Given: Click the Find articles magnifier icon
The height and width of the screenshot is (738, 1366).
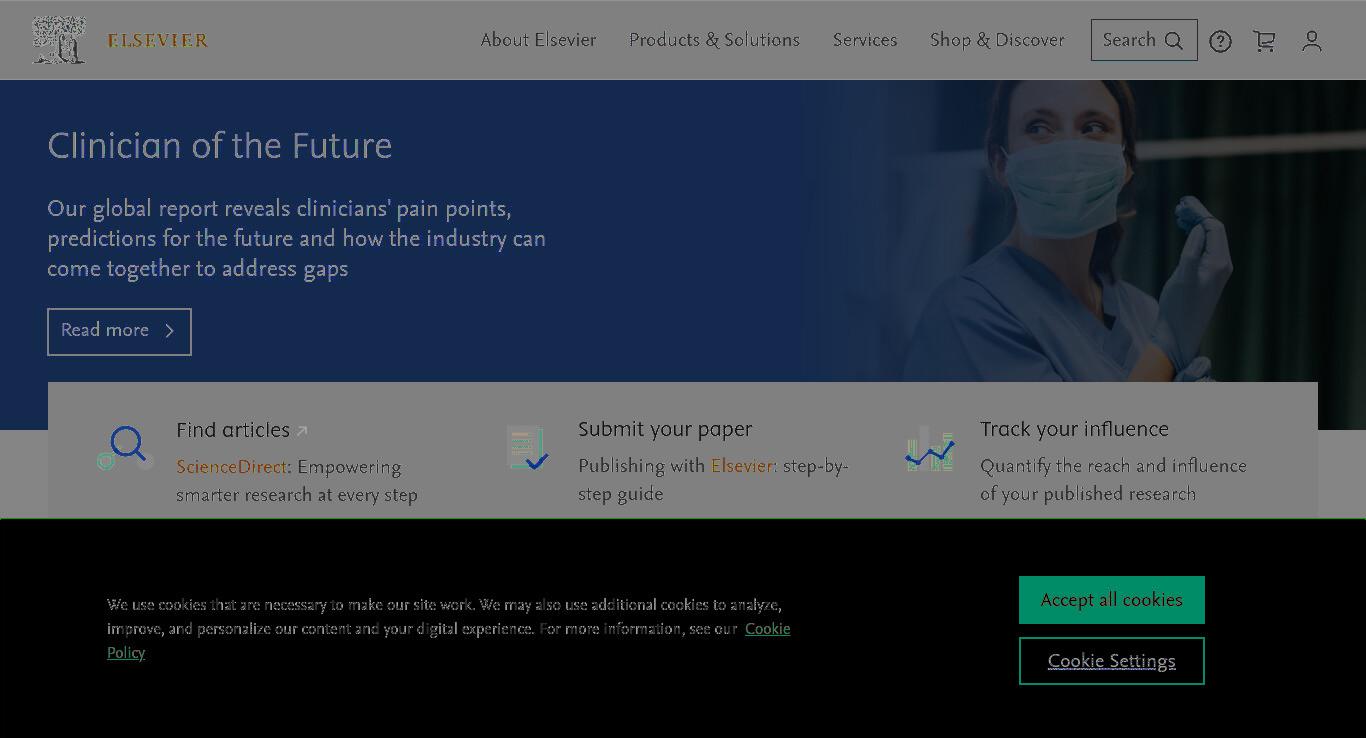Looking at the screenshot, I should click(x=126, y=447).
